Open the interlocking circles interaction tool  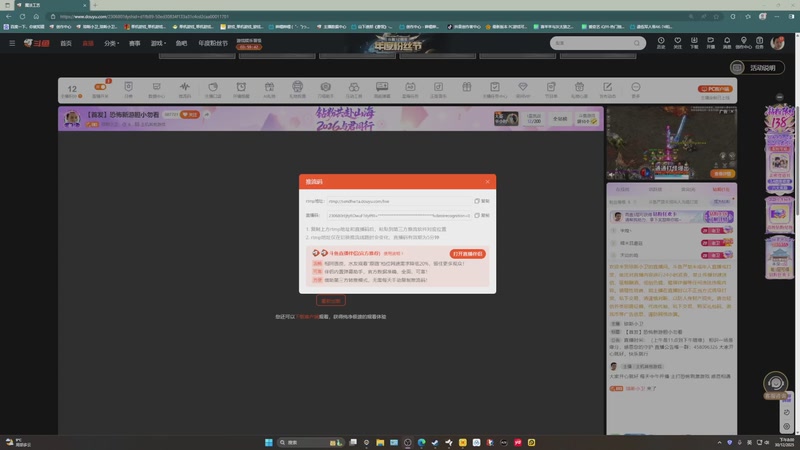(x=354, y=87)
